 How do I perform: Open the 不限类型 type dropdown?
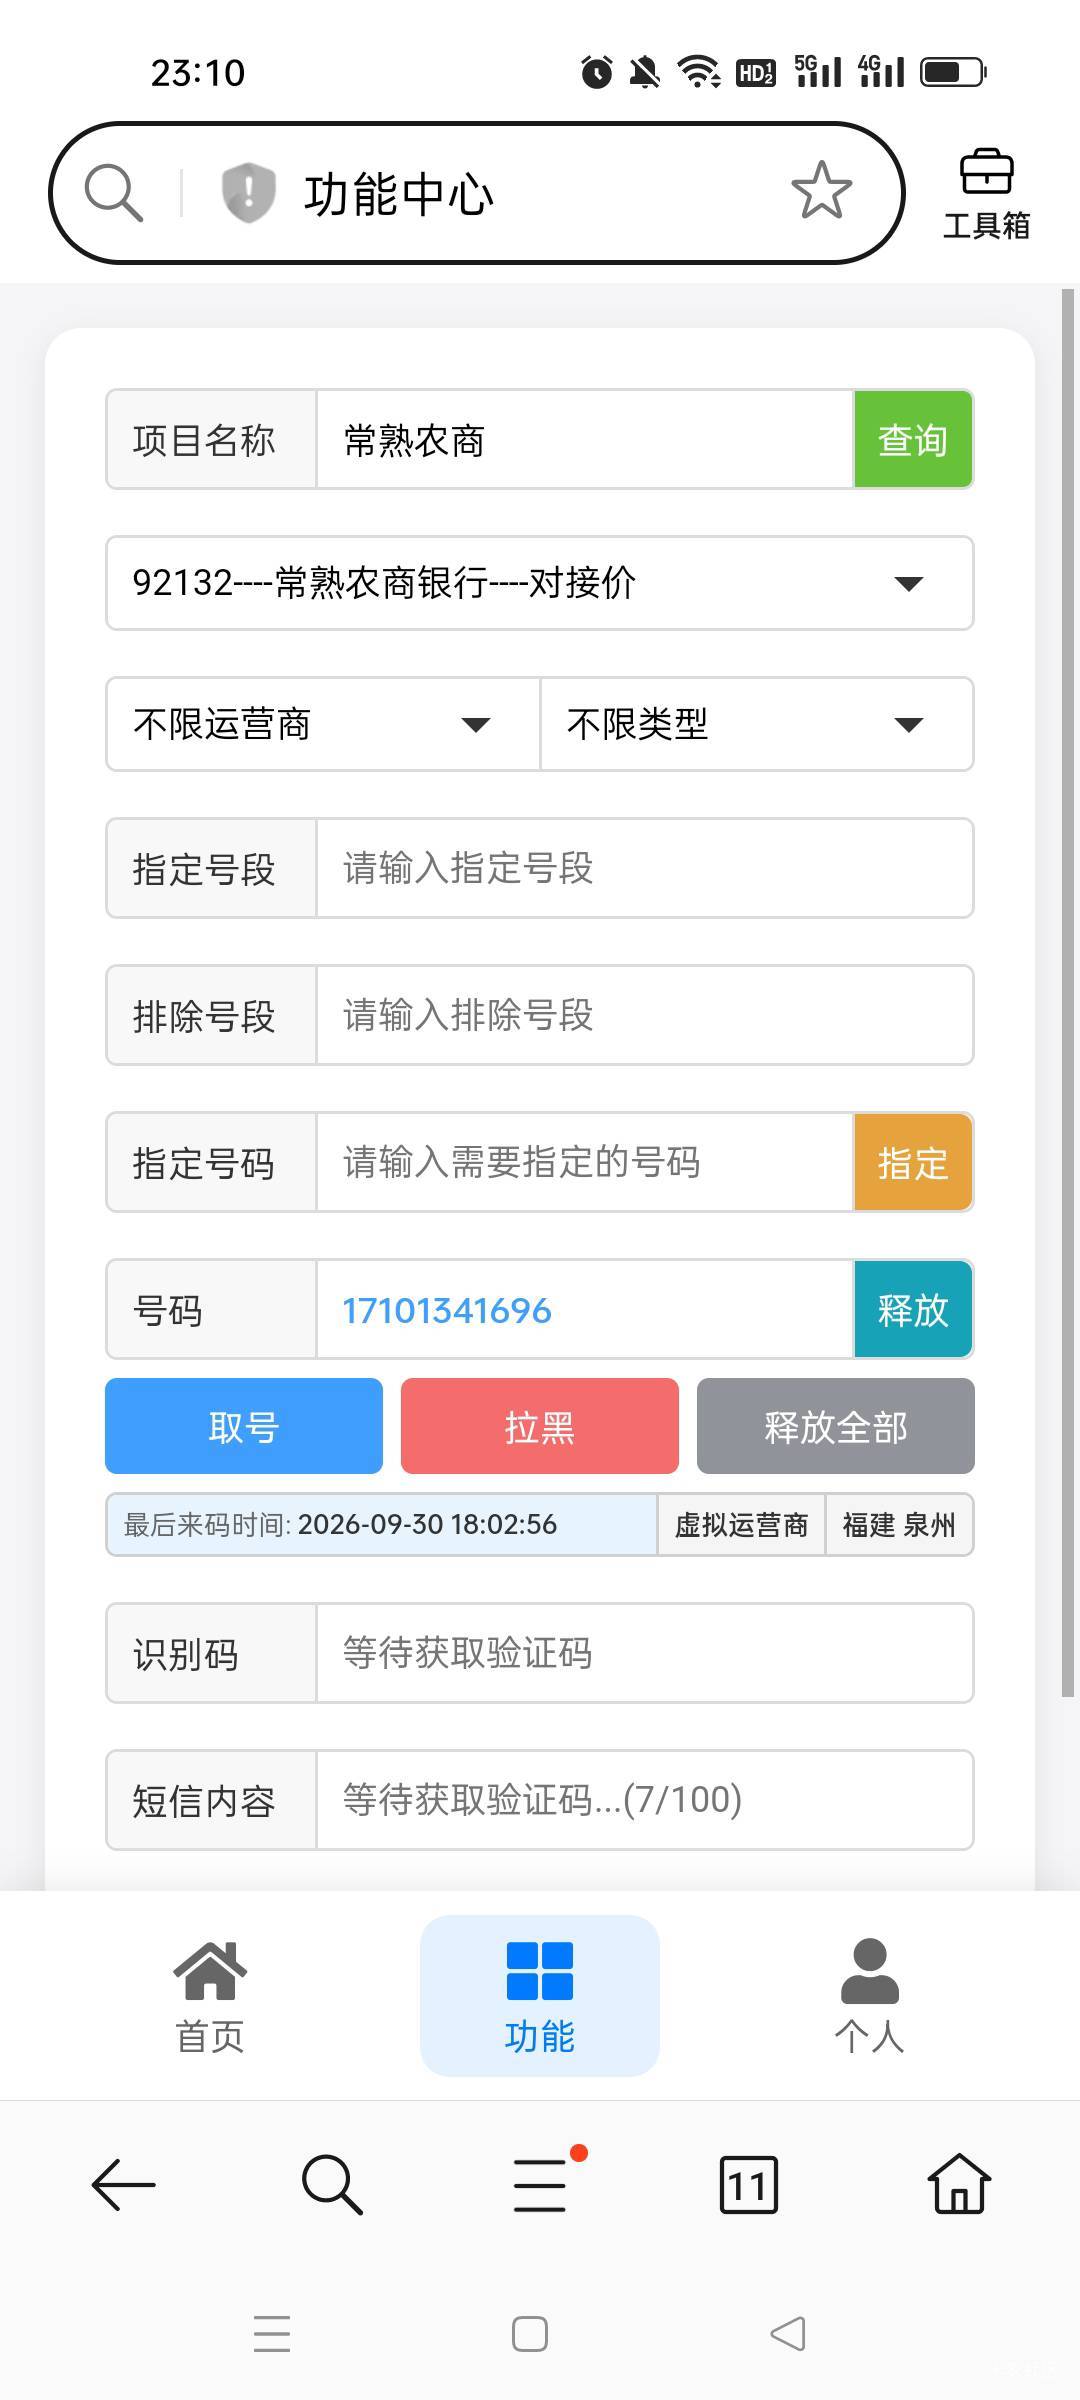tap(757, 724)
